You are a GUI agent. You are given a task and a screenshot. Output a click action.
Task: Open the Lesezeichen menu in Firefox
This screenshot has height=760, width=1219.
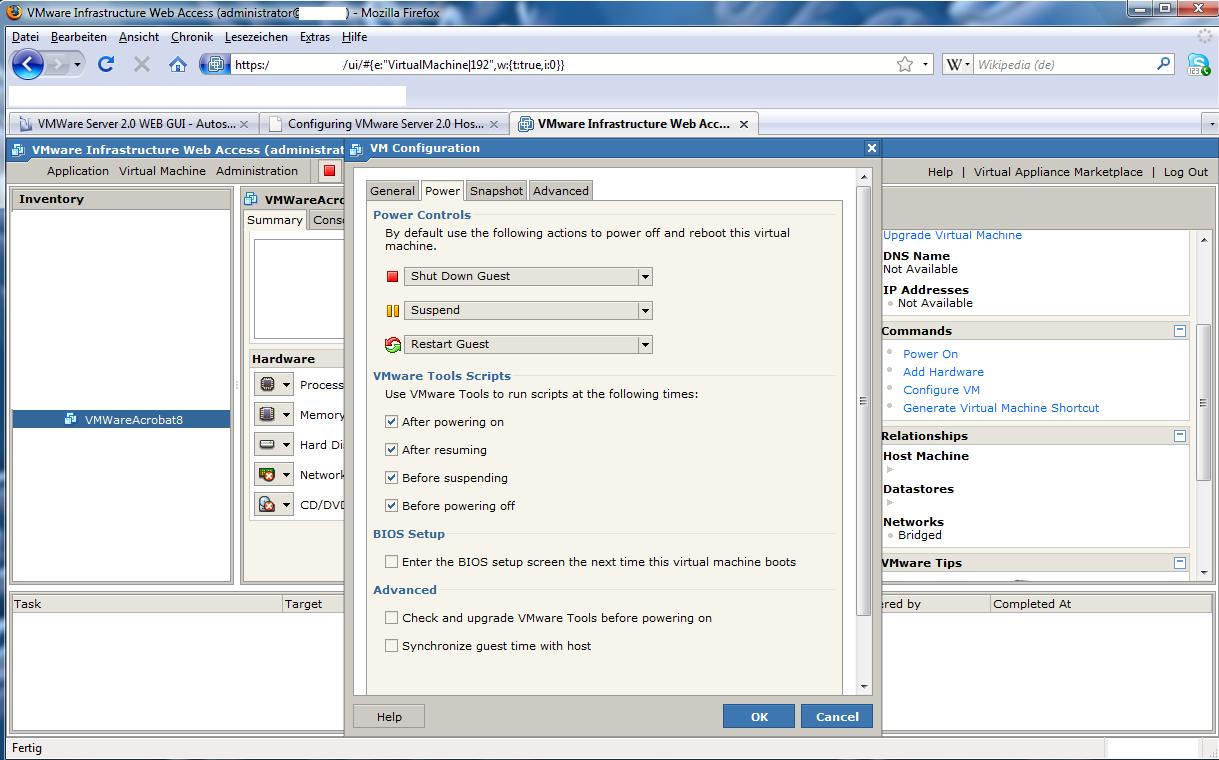coord(256,37)
